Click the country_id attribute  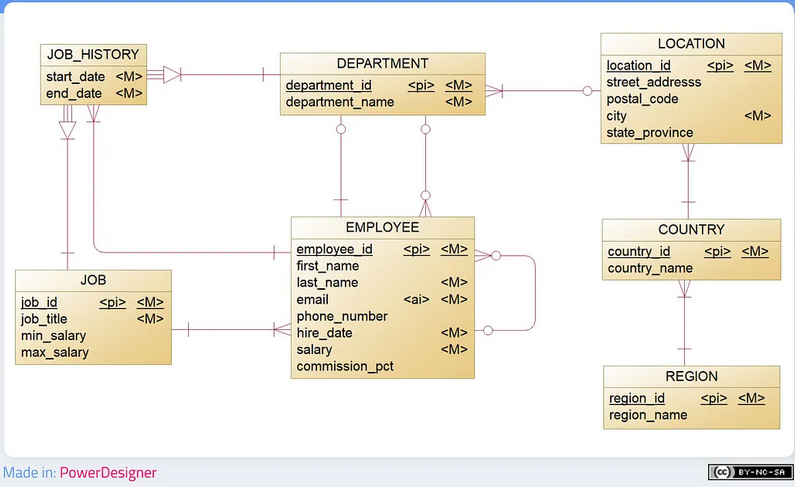(x=638, y=251)
